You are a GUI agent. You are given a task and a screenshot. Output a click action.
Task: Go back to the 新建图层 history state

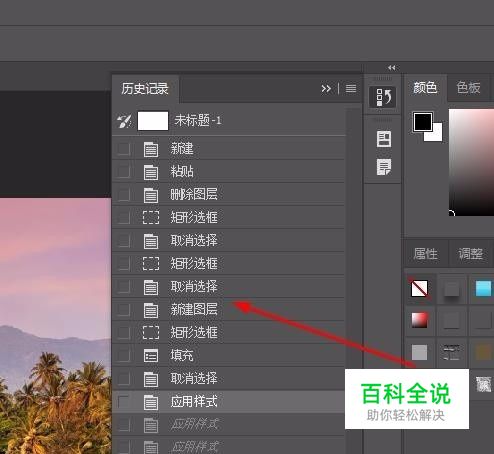click(x=229, y=310)
